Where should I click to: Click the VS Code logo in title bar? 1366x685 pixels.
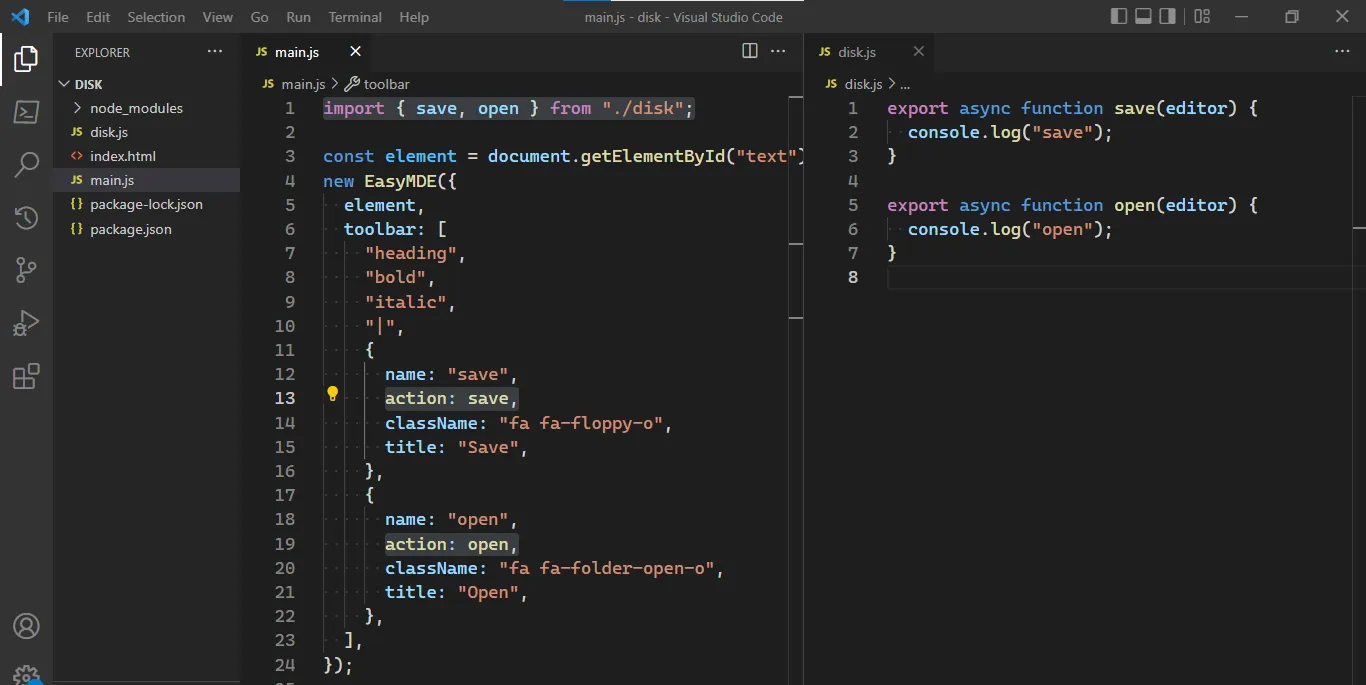coord(20,17)
